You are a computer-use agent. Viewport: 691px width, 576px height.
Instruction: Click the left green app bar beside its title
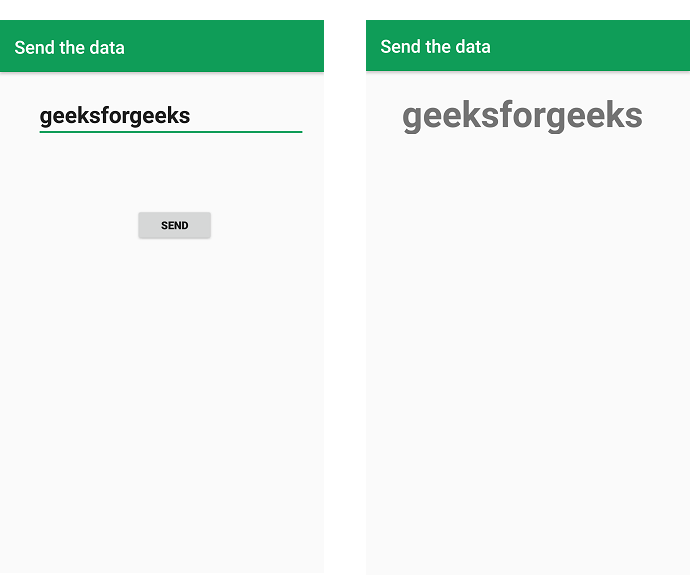(x=225, y=46)
